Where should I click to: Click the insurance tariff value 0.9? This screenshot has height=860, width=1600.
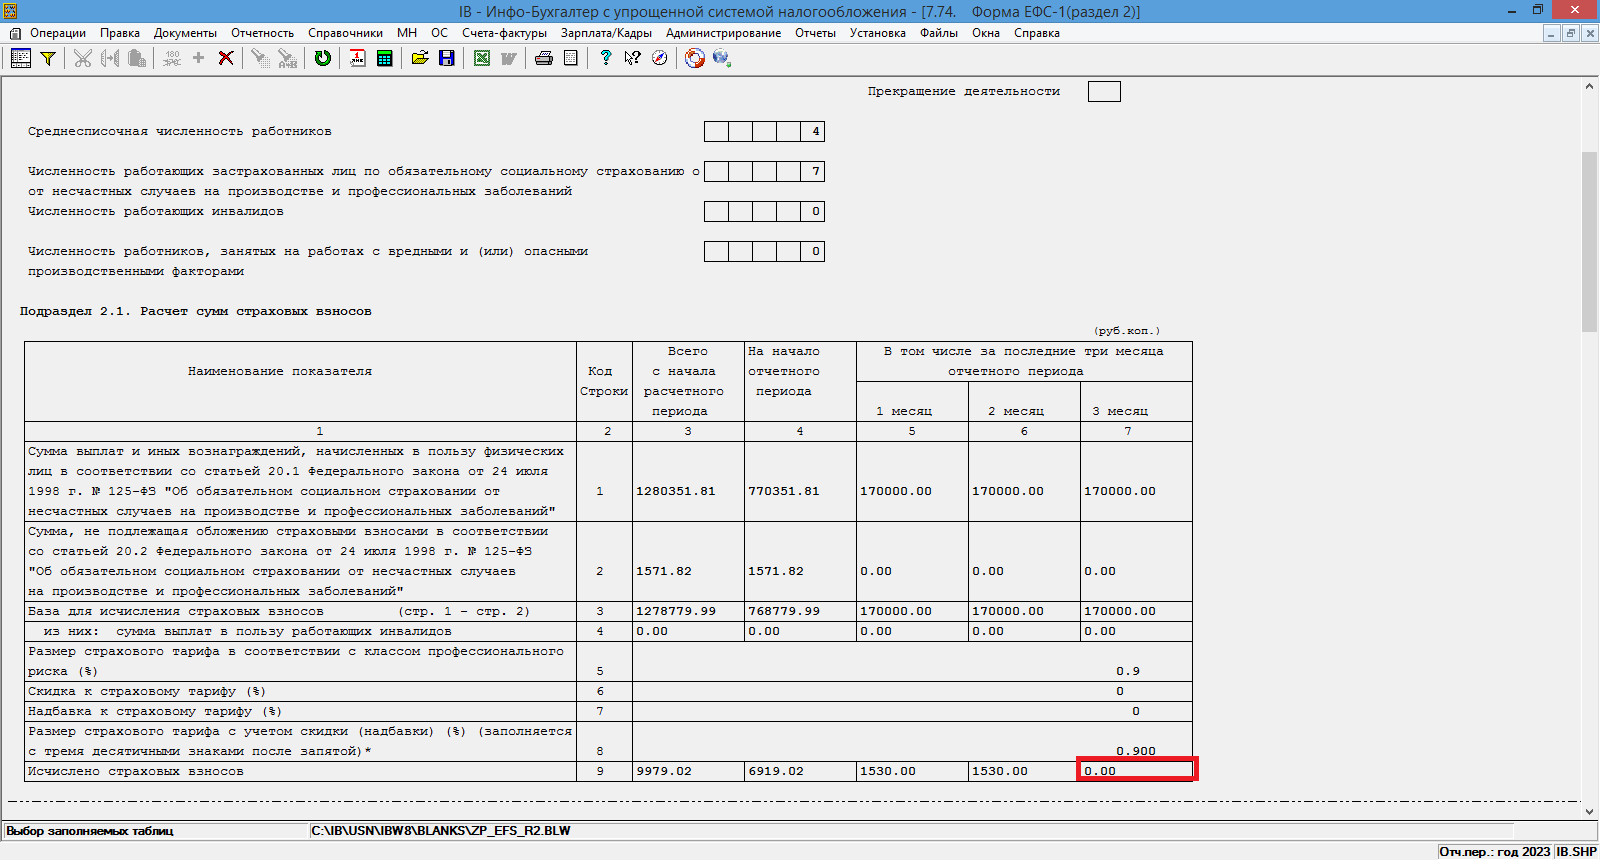(1128, 672)
